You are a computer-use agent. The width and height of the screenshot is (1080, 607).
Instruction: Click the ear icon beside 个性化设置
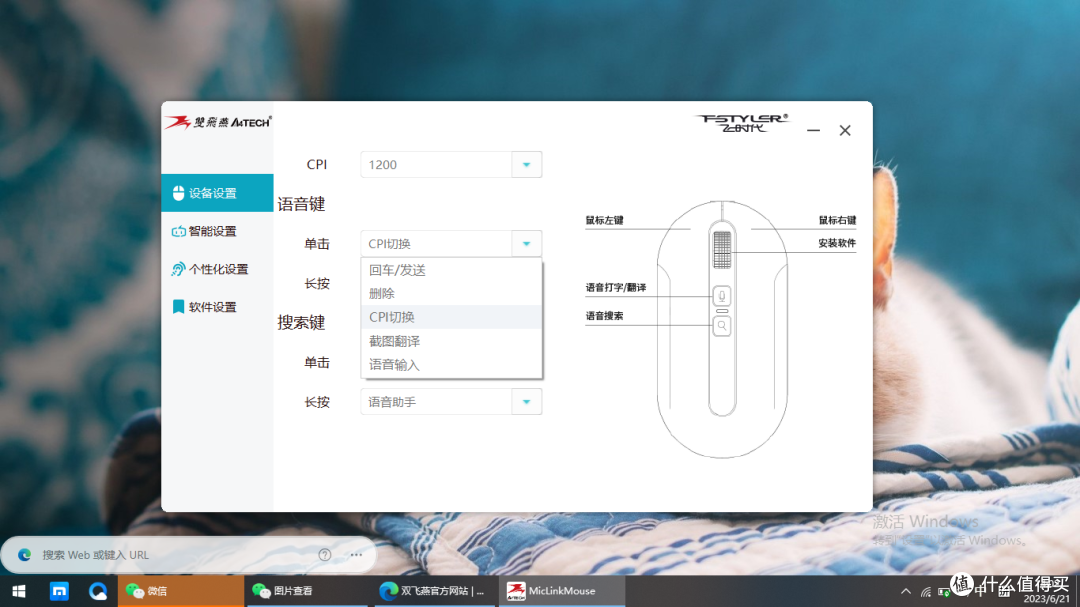click(178, 269)
